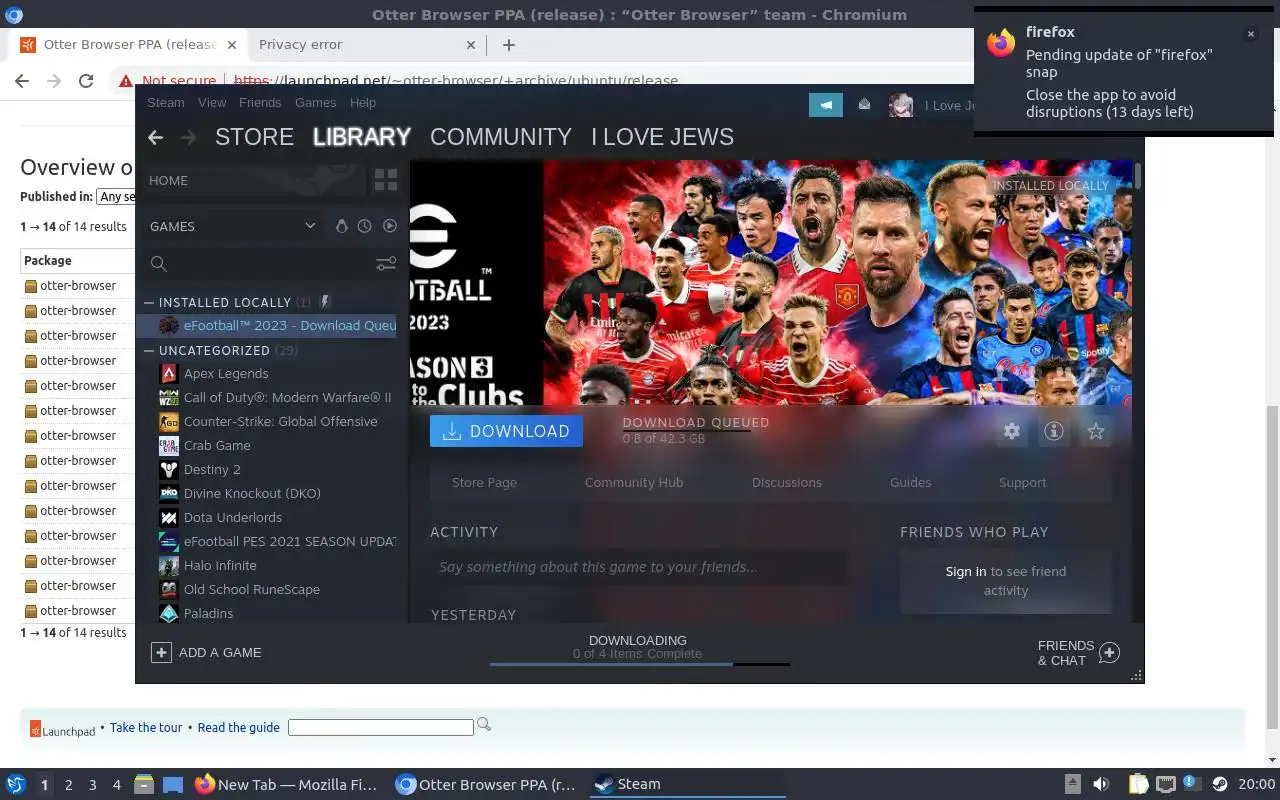Collapse INSTALLED LOCALLY category

click(149, 302)
